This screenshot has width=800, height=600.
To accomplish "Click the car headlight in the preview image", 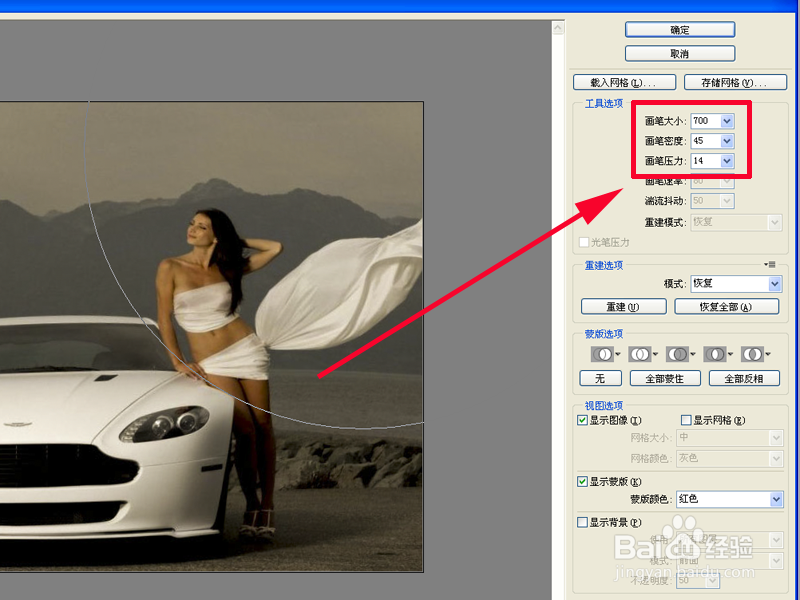I will [x=165, y=424].
